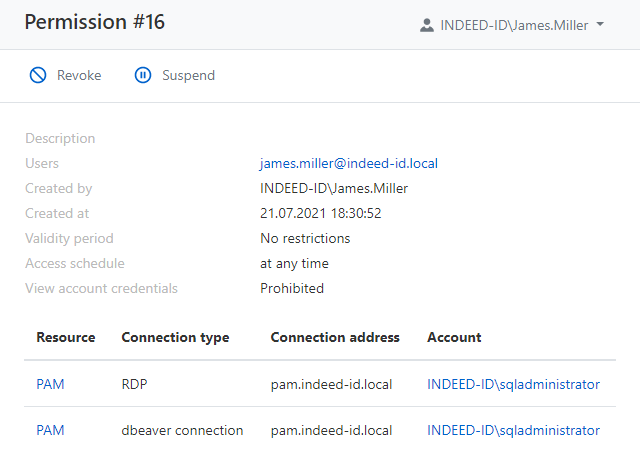Screen dimensions: 640x471
Task: Click the Created at timestamp value
Action: [x=321, y=213]
